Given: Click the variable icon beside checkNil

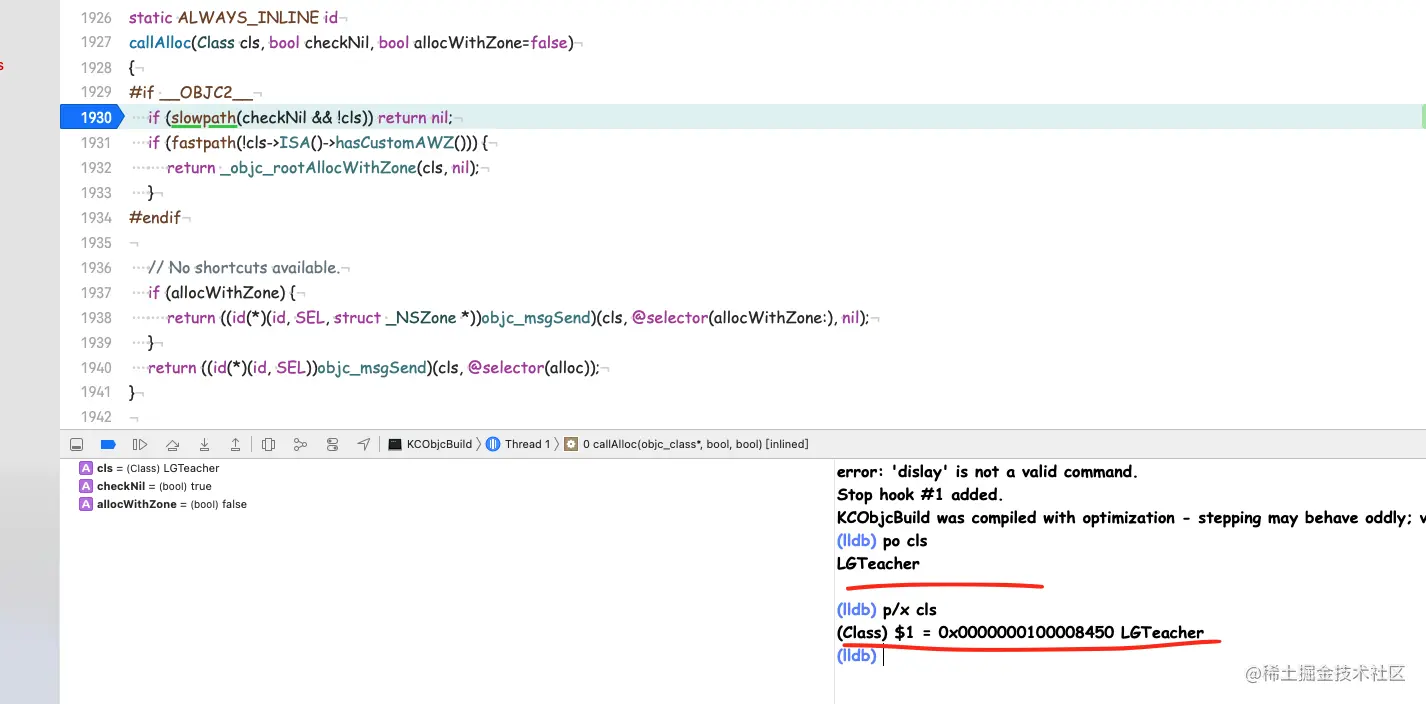Looking at the screenshot, I should (x=86, y=486).
